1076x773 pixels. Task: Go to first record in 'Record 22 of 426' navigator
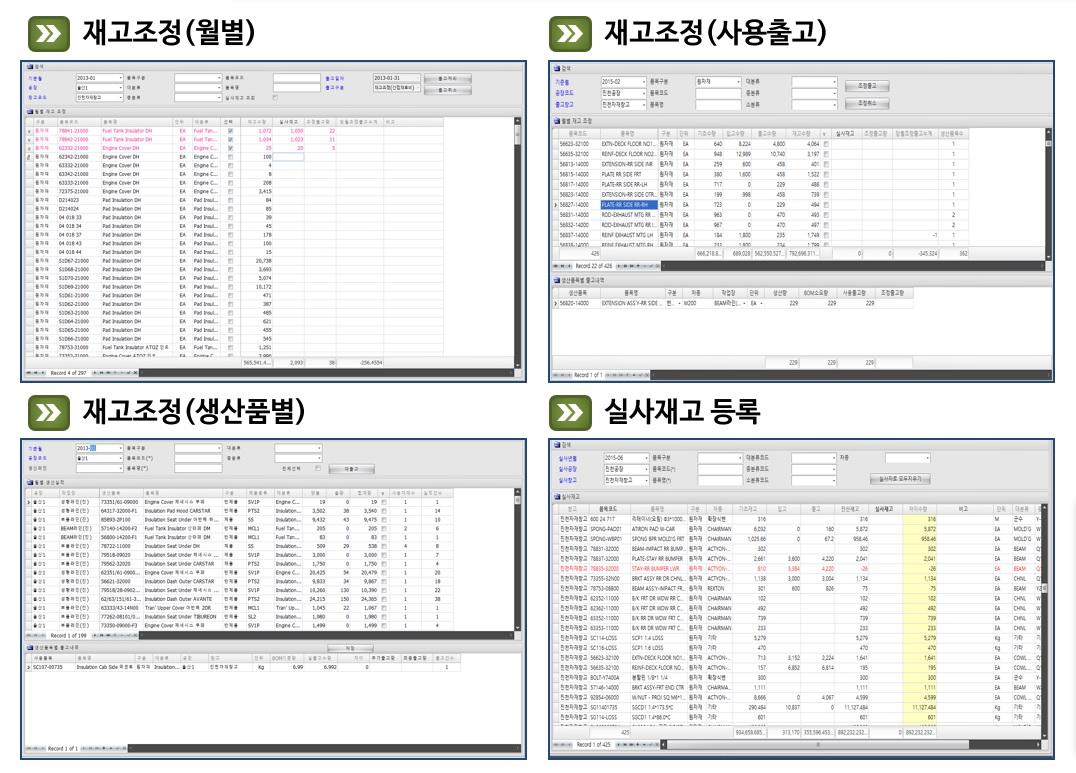point(557,266)
